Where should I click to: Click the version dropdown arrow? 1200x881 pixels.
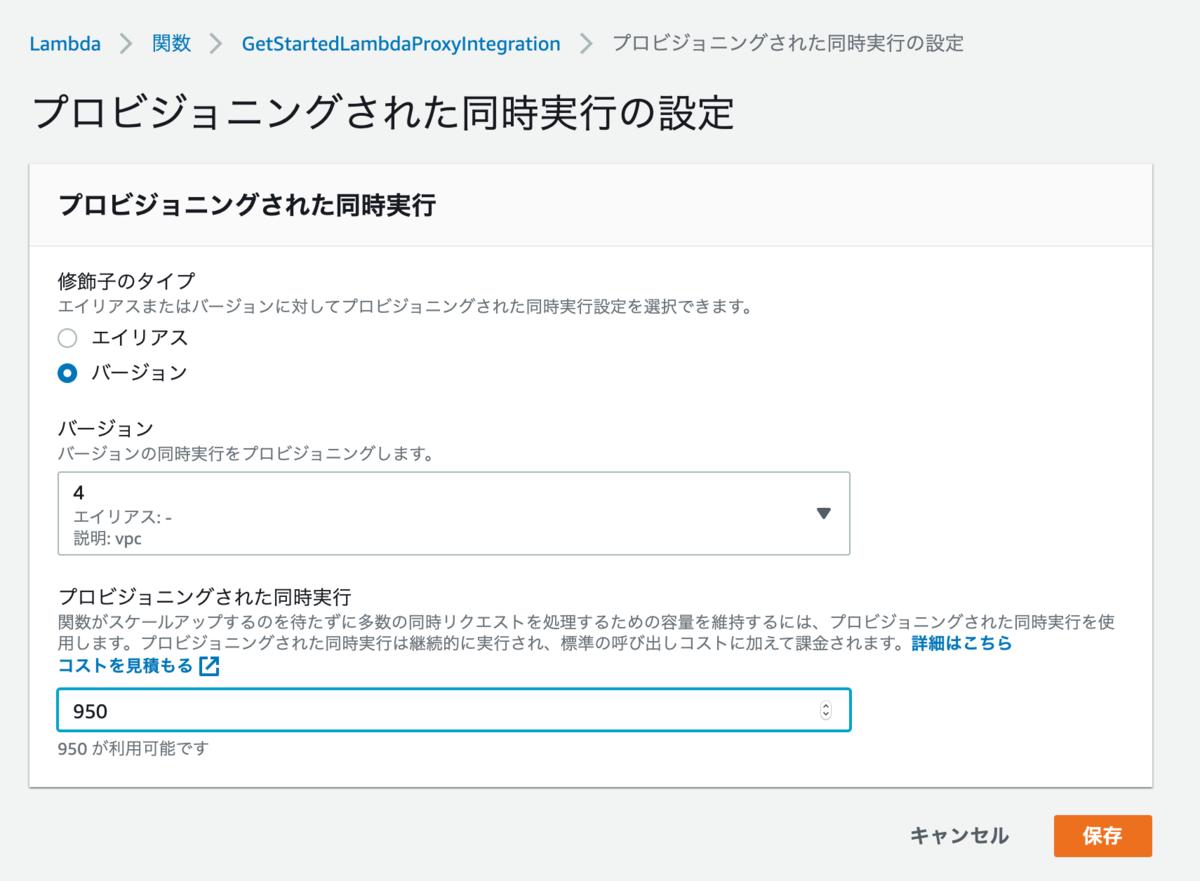(823, 514)
